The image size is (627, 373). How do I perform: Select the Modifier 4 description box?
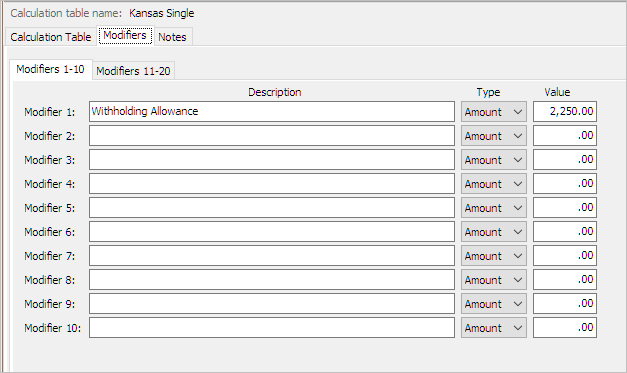point(272,184)
